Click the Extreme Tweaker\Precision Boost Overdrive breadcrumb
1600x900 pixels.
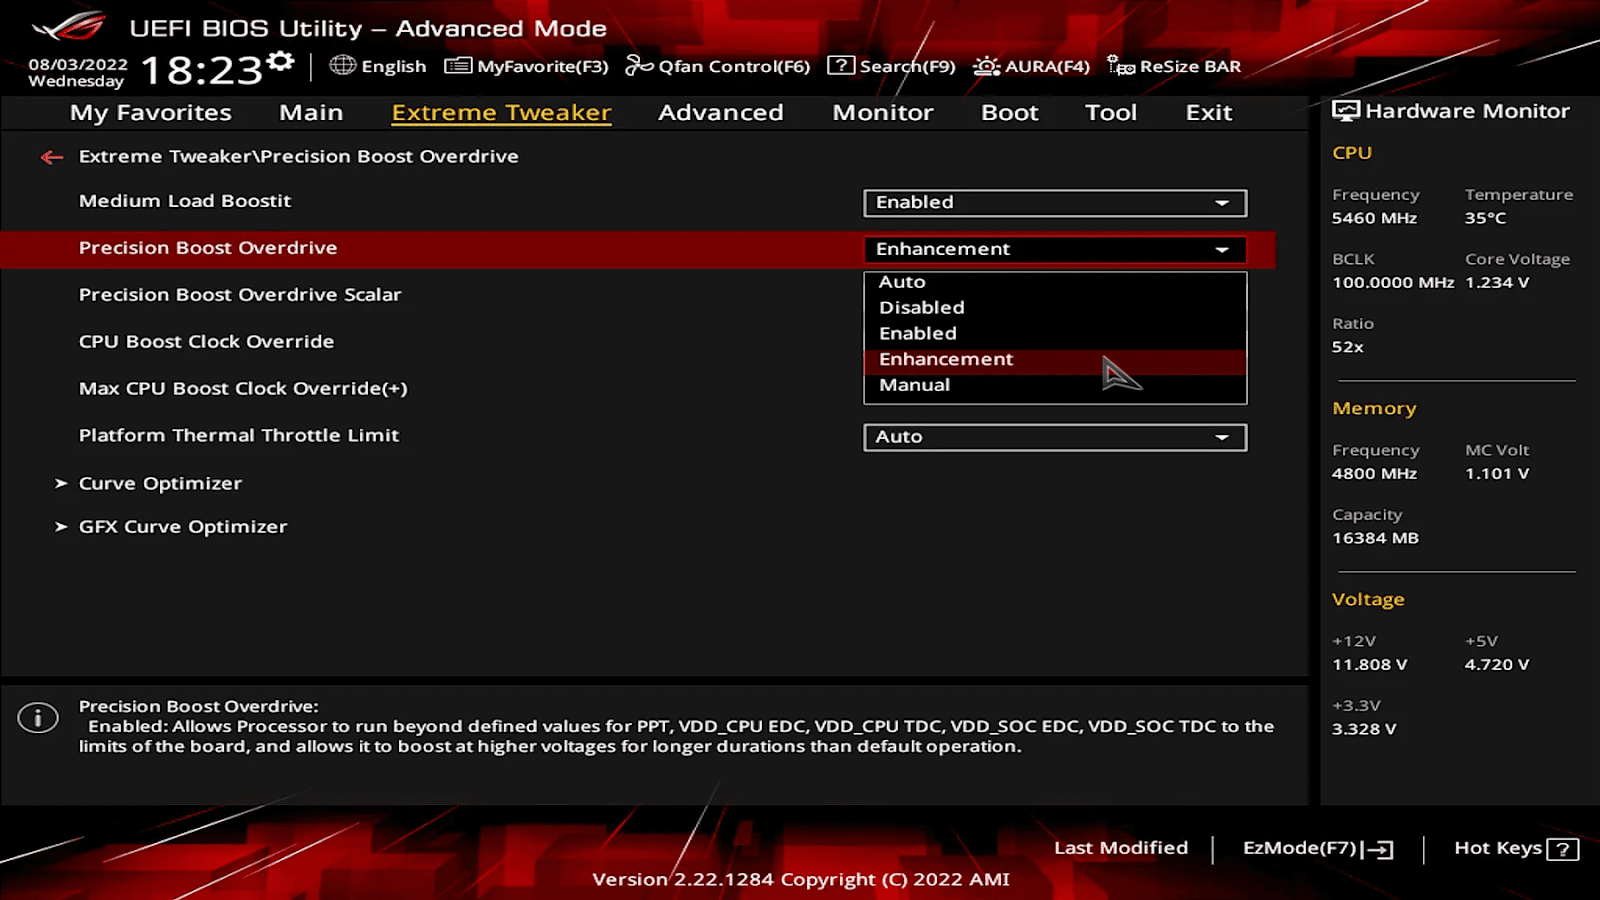tap(299, 157)
